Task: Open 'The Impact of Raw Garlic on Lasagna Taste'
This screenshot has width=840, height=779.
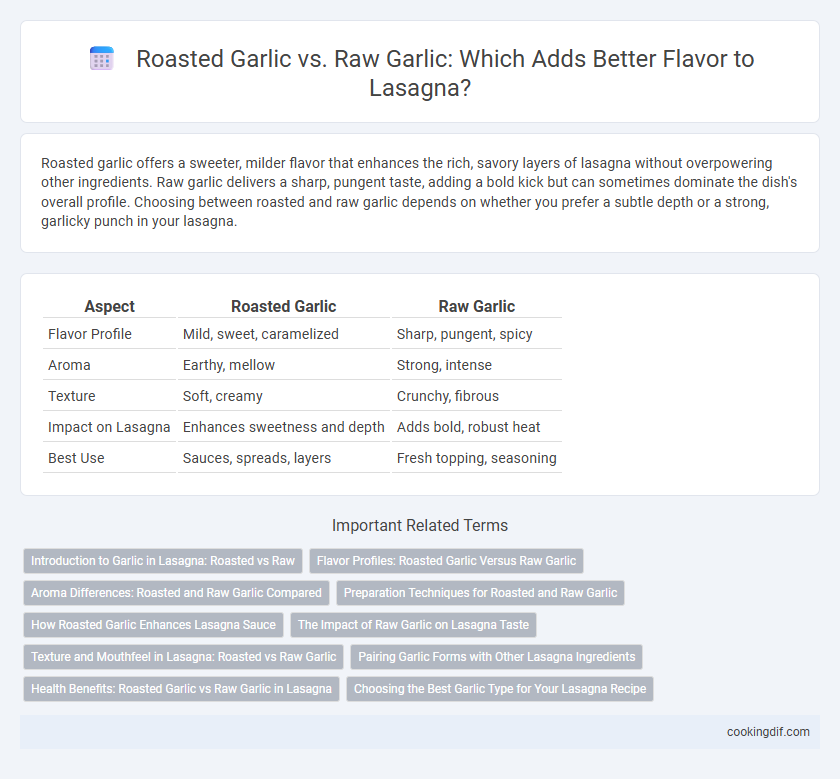Action: tap(414, 625)
